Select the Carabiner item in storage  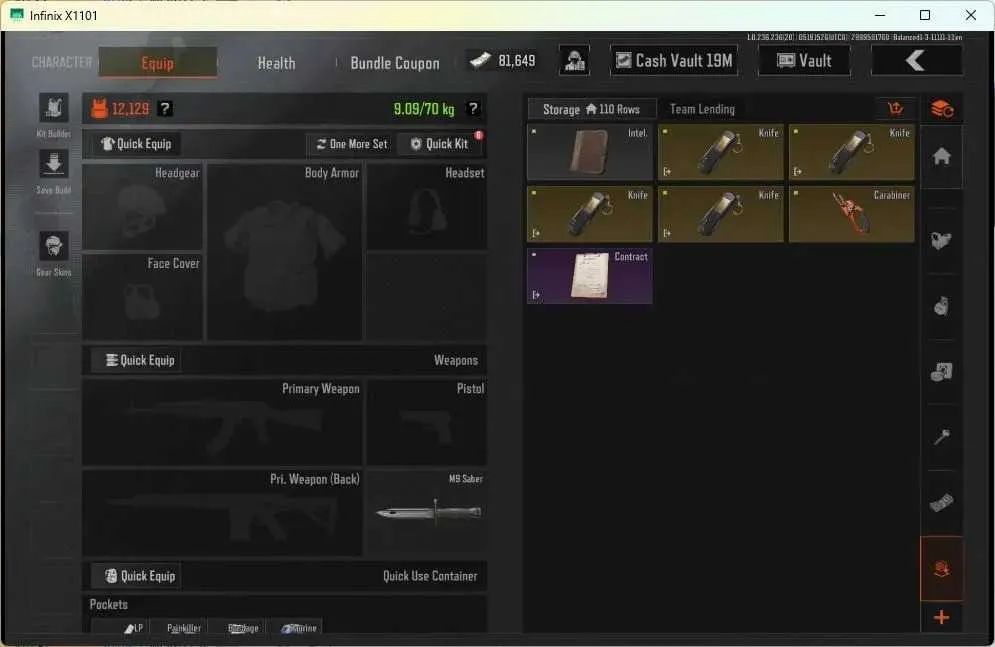pos(852,214)
